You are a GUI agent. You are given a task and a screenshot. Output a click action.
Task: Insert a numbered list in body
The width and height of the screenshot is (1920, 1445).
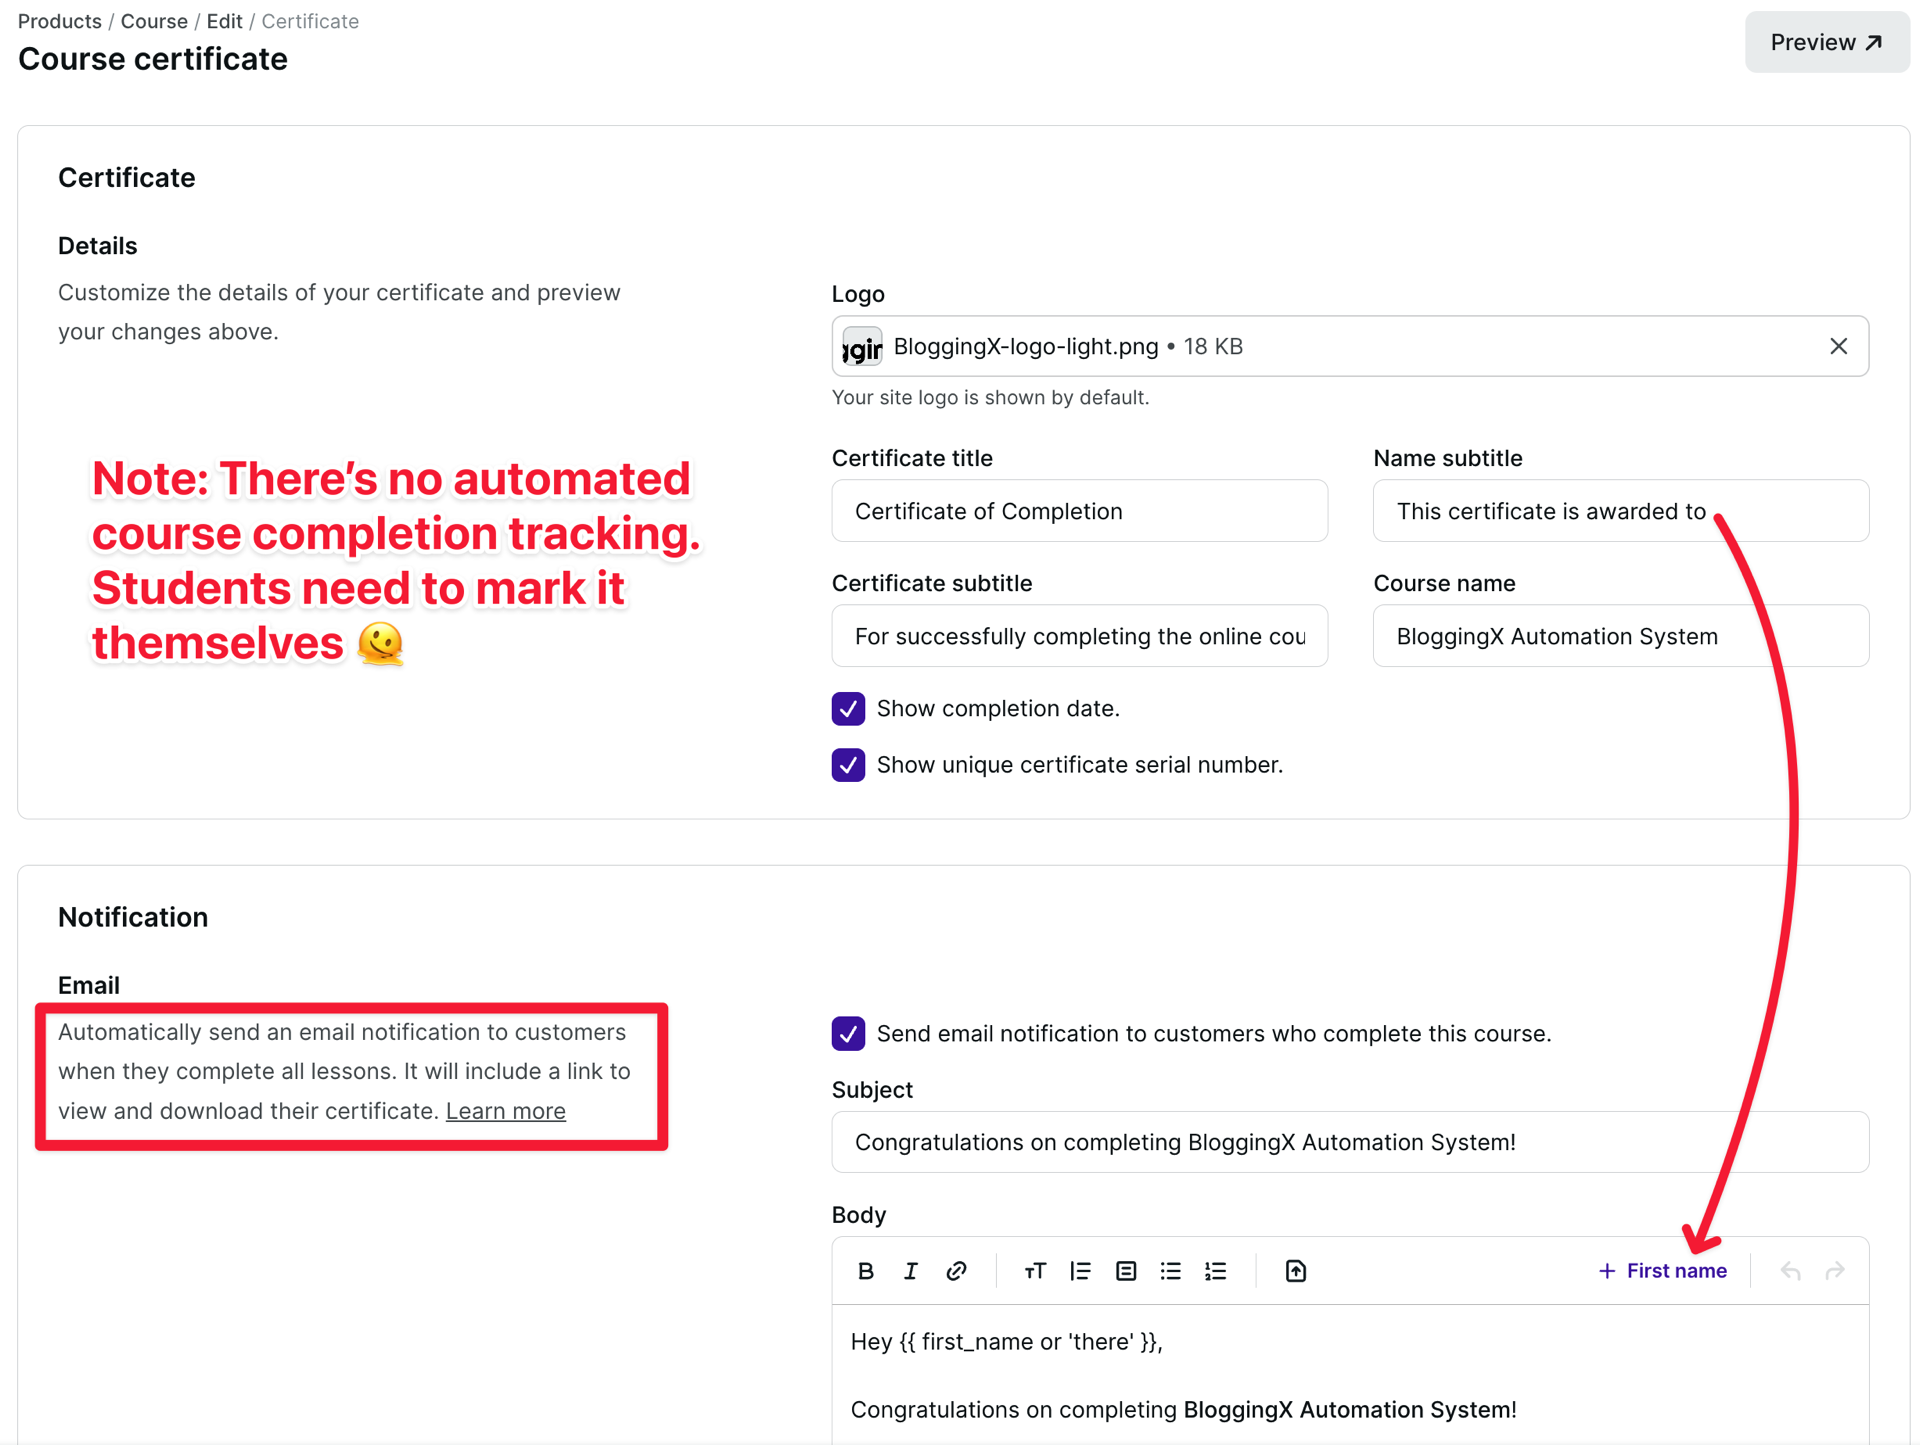pyautogui.click(x=1215, y=1271)
